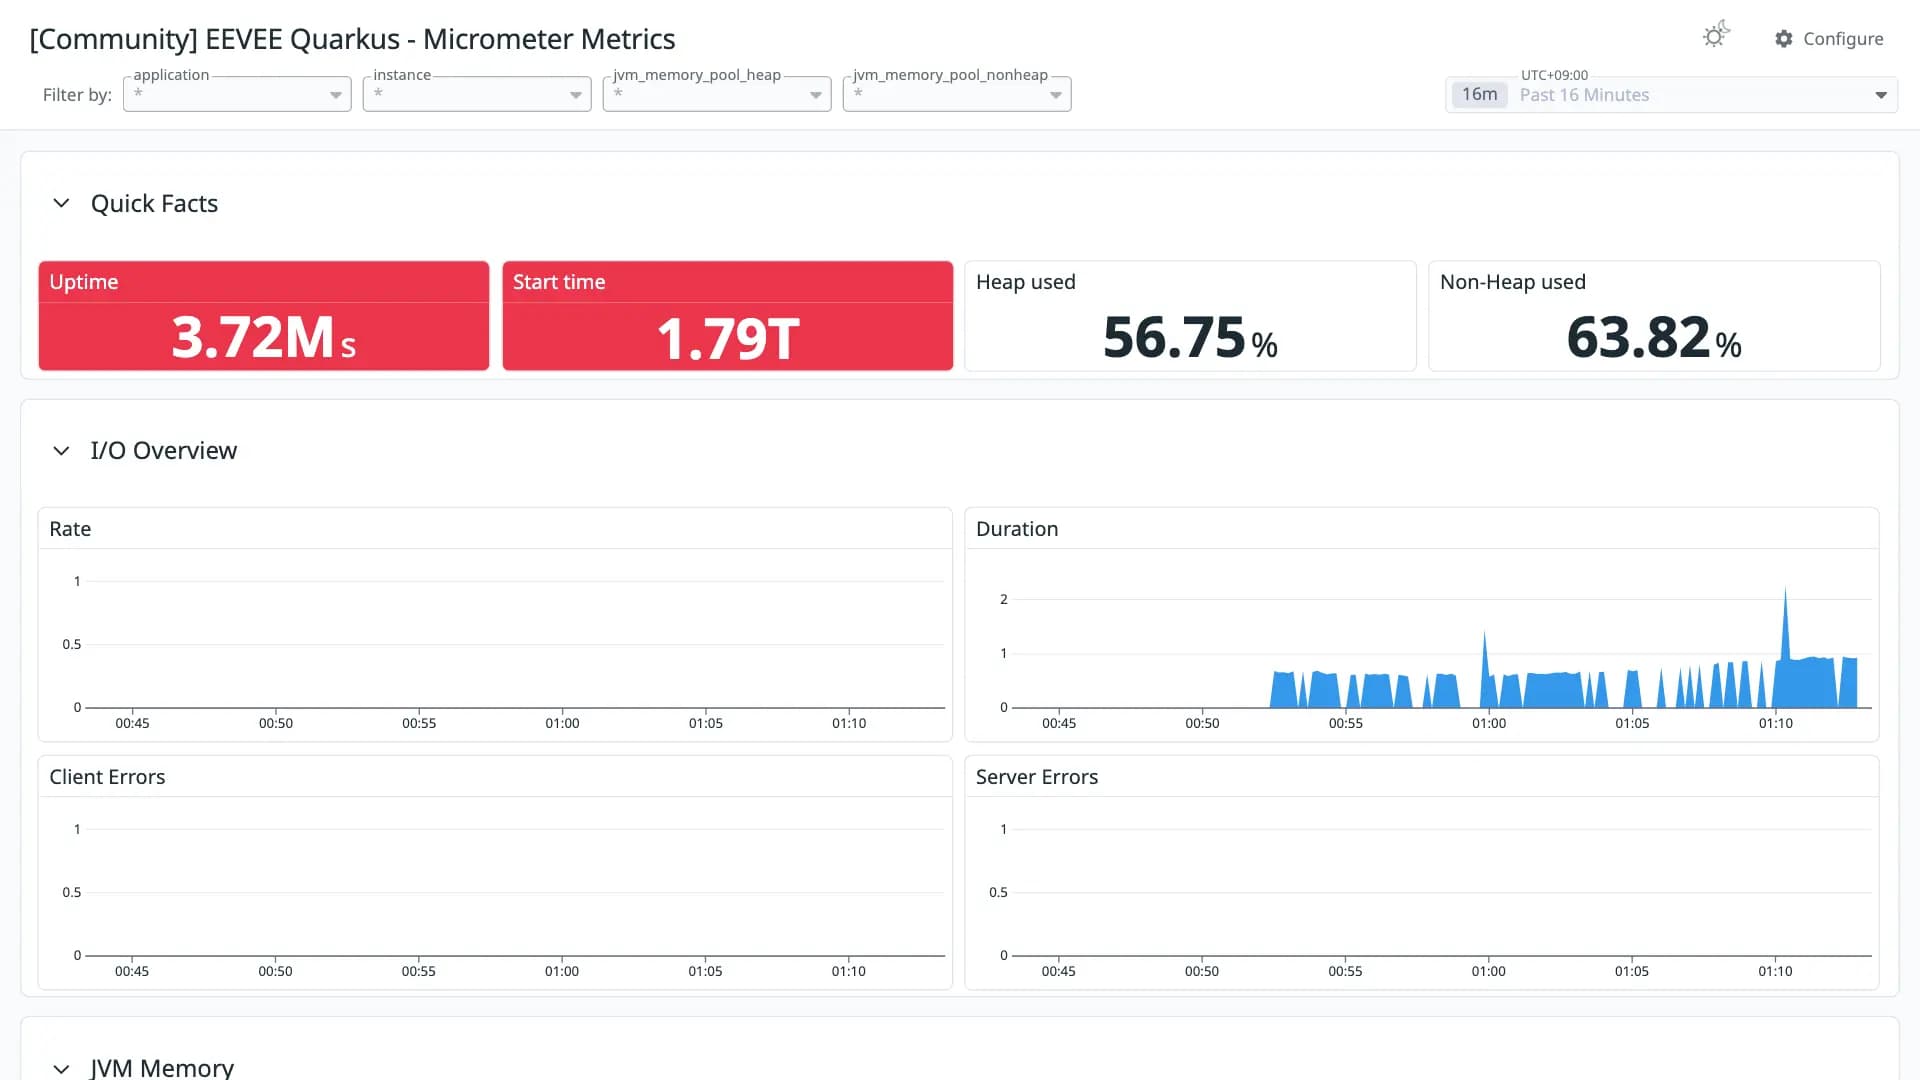Click the 16m time badge
The height and width of the screenshot is (1080, 1920).
[x=1479, y=95]
